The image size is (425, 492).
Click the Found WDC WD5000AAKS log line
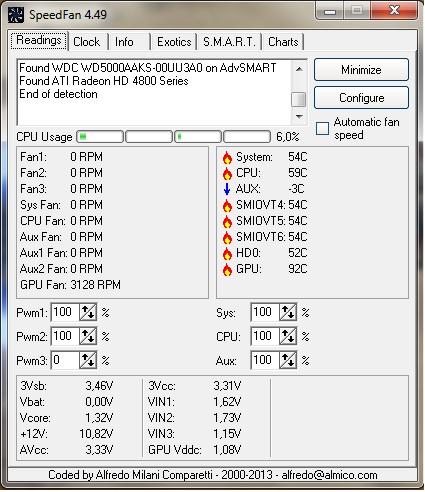coord(148,68)
